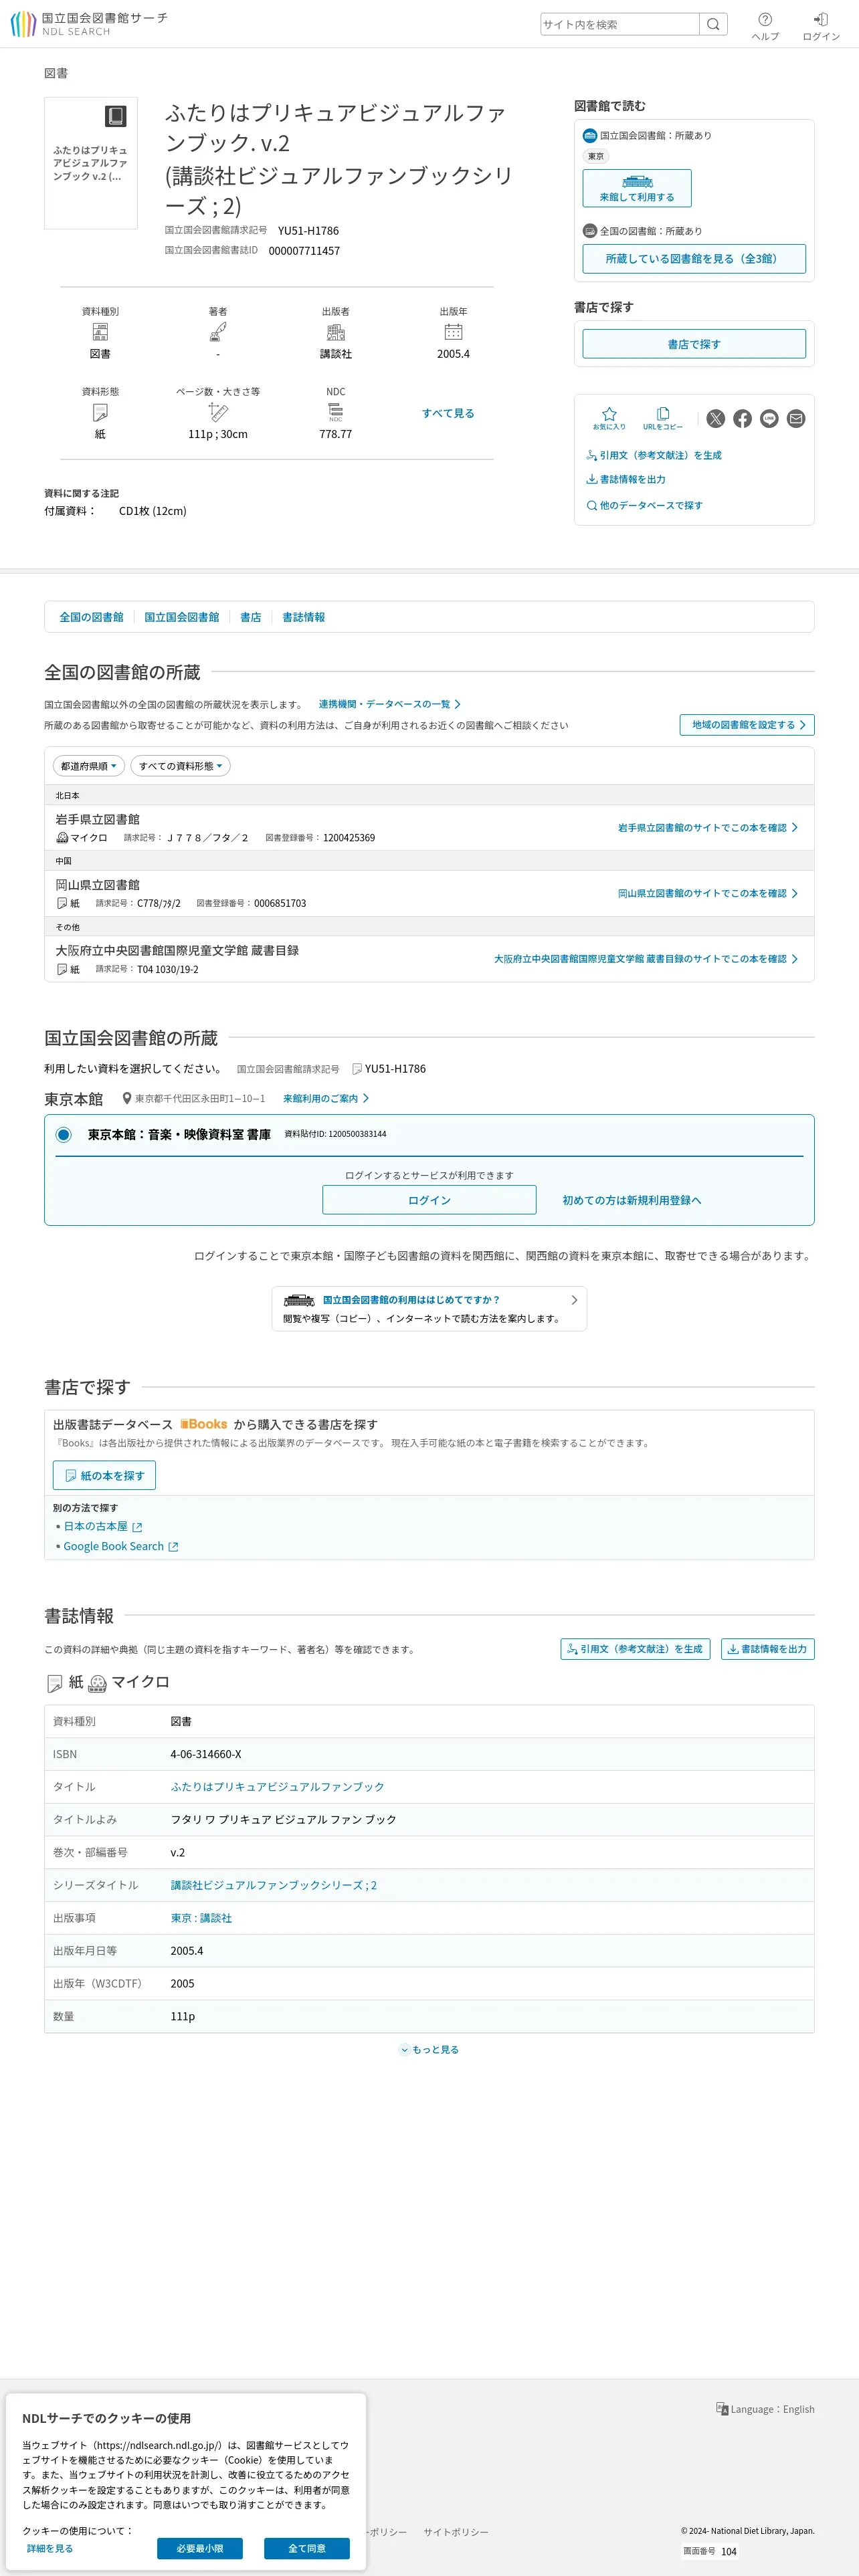Click the NDL Search logo
The height and width of the screenshot is (2576, 859).
[88, 24]
